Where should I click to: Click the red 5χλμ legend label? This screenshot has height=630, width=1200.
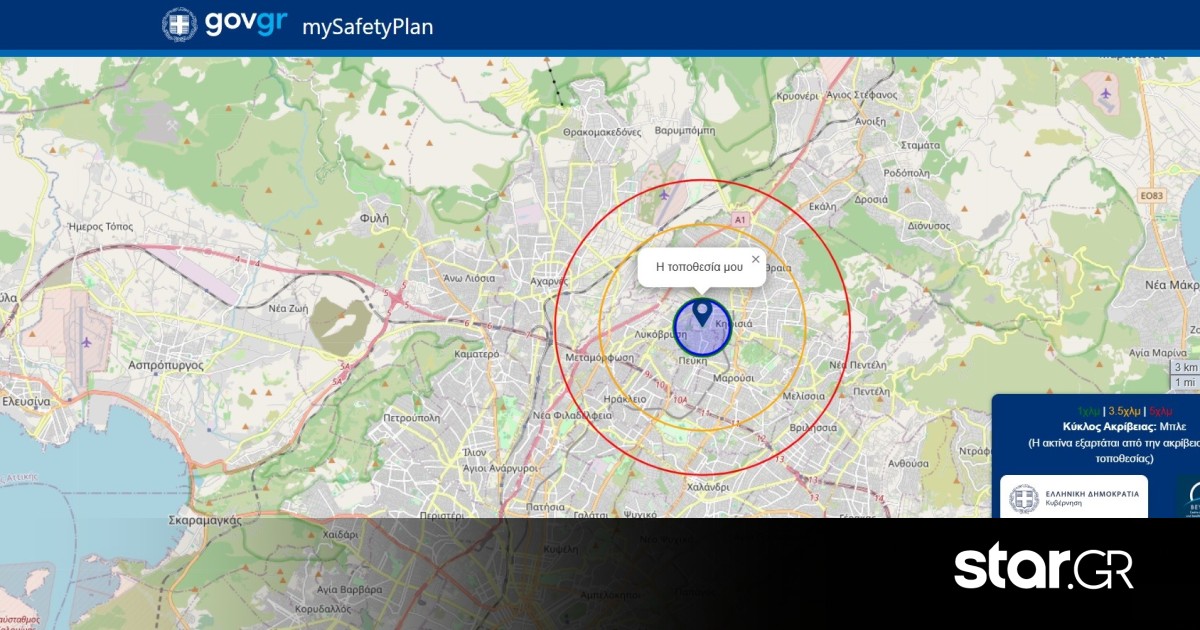(1161, 411)
